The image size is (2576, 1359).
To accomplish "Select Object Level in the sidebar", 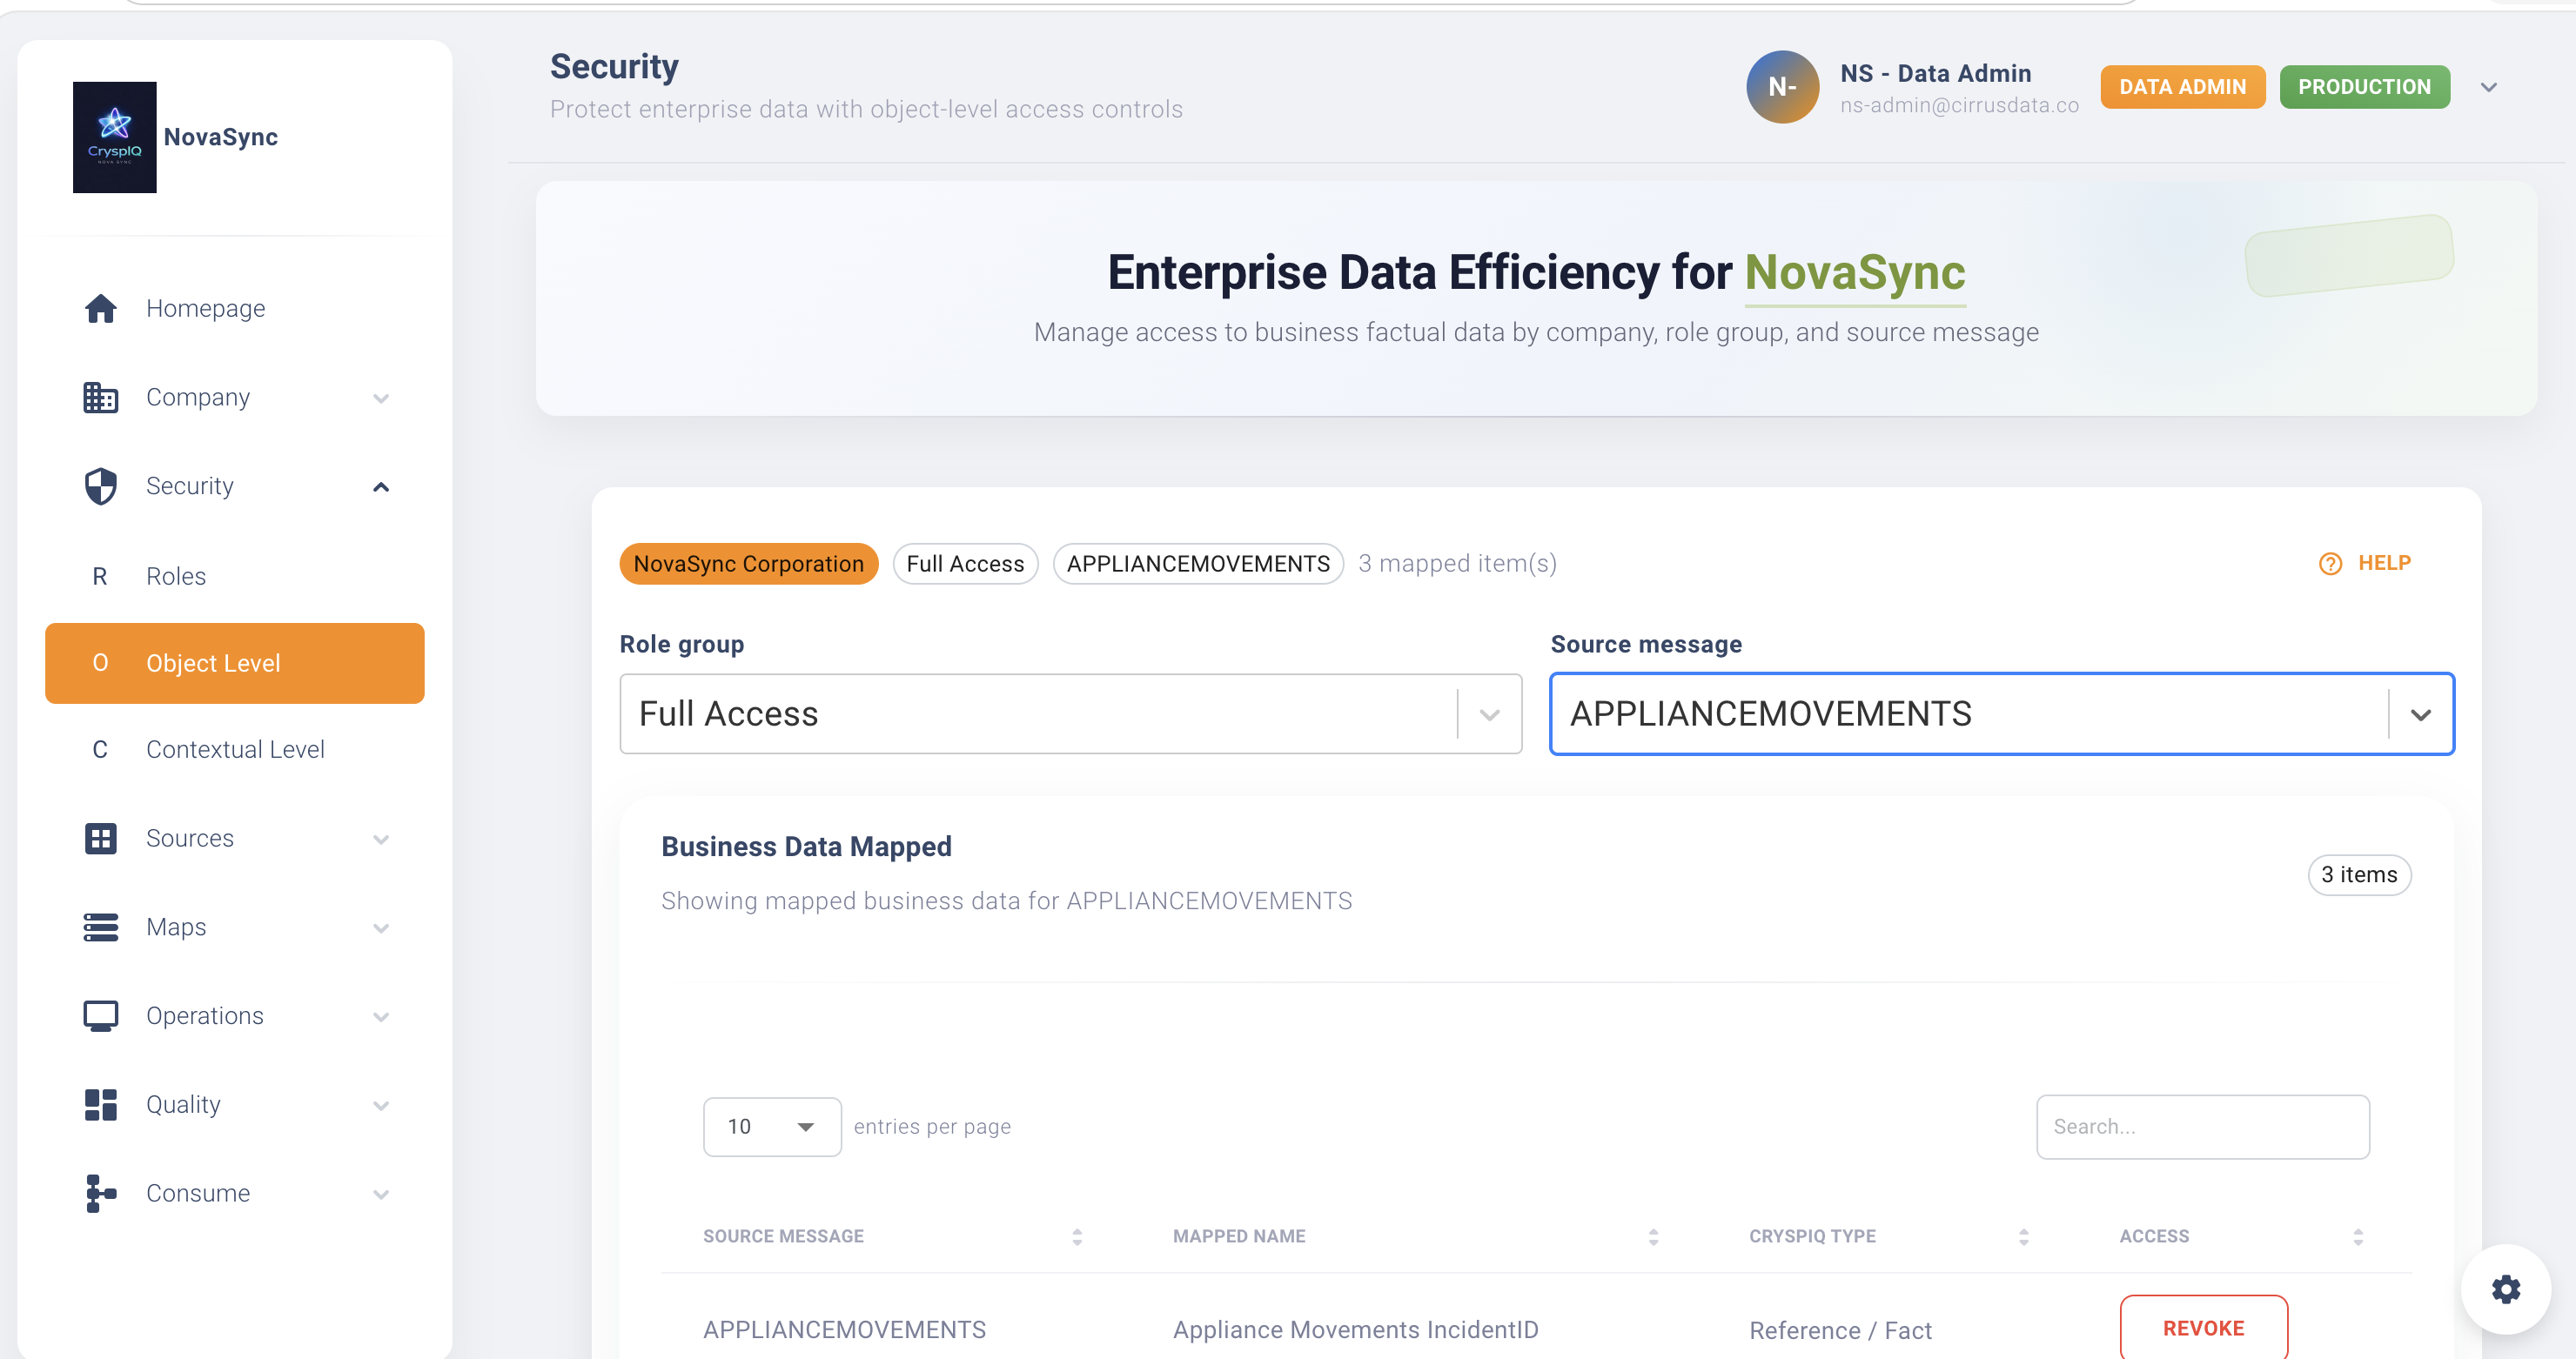I will pos(234,663).
